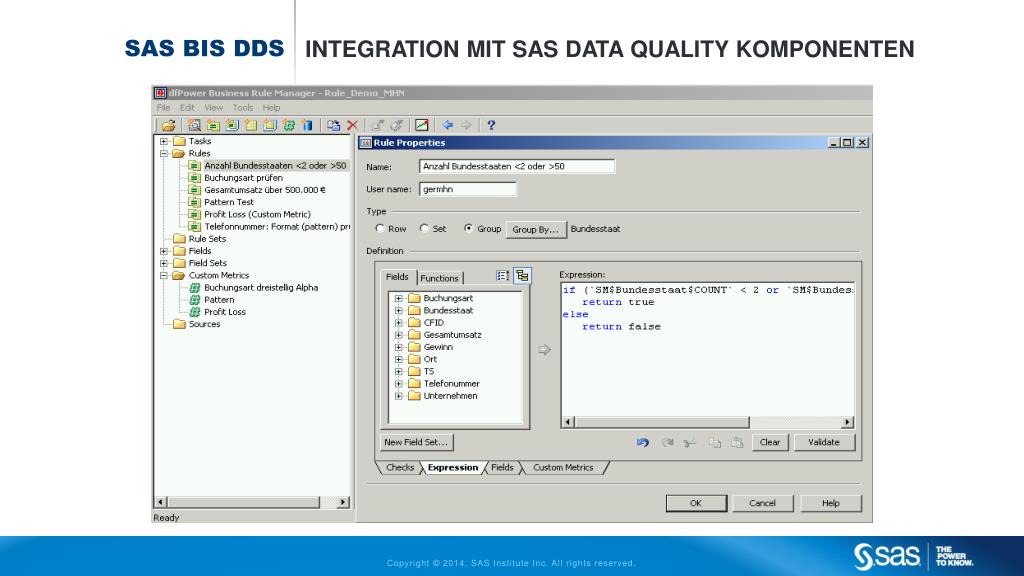
Task: Click the red X delete toolbar icon
Action: (353, 125)
